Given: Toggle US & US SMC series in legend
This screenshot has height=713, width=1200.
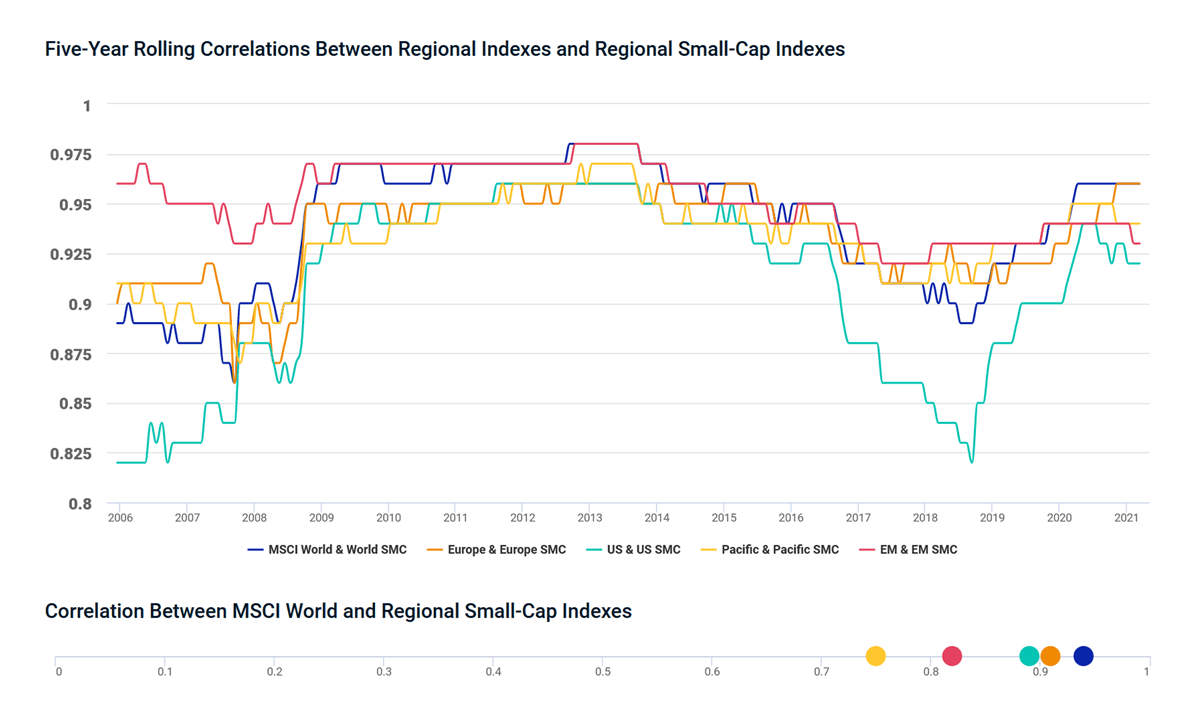Looking at the screenshot, I should (636, 549).
